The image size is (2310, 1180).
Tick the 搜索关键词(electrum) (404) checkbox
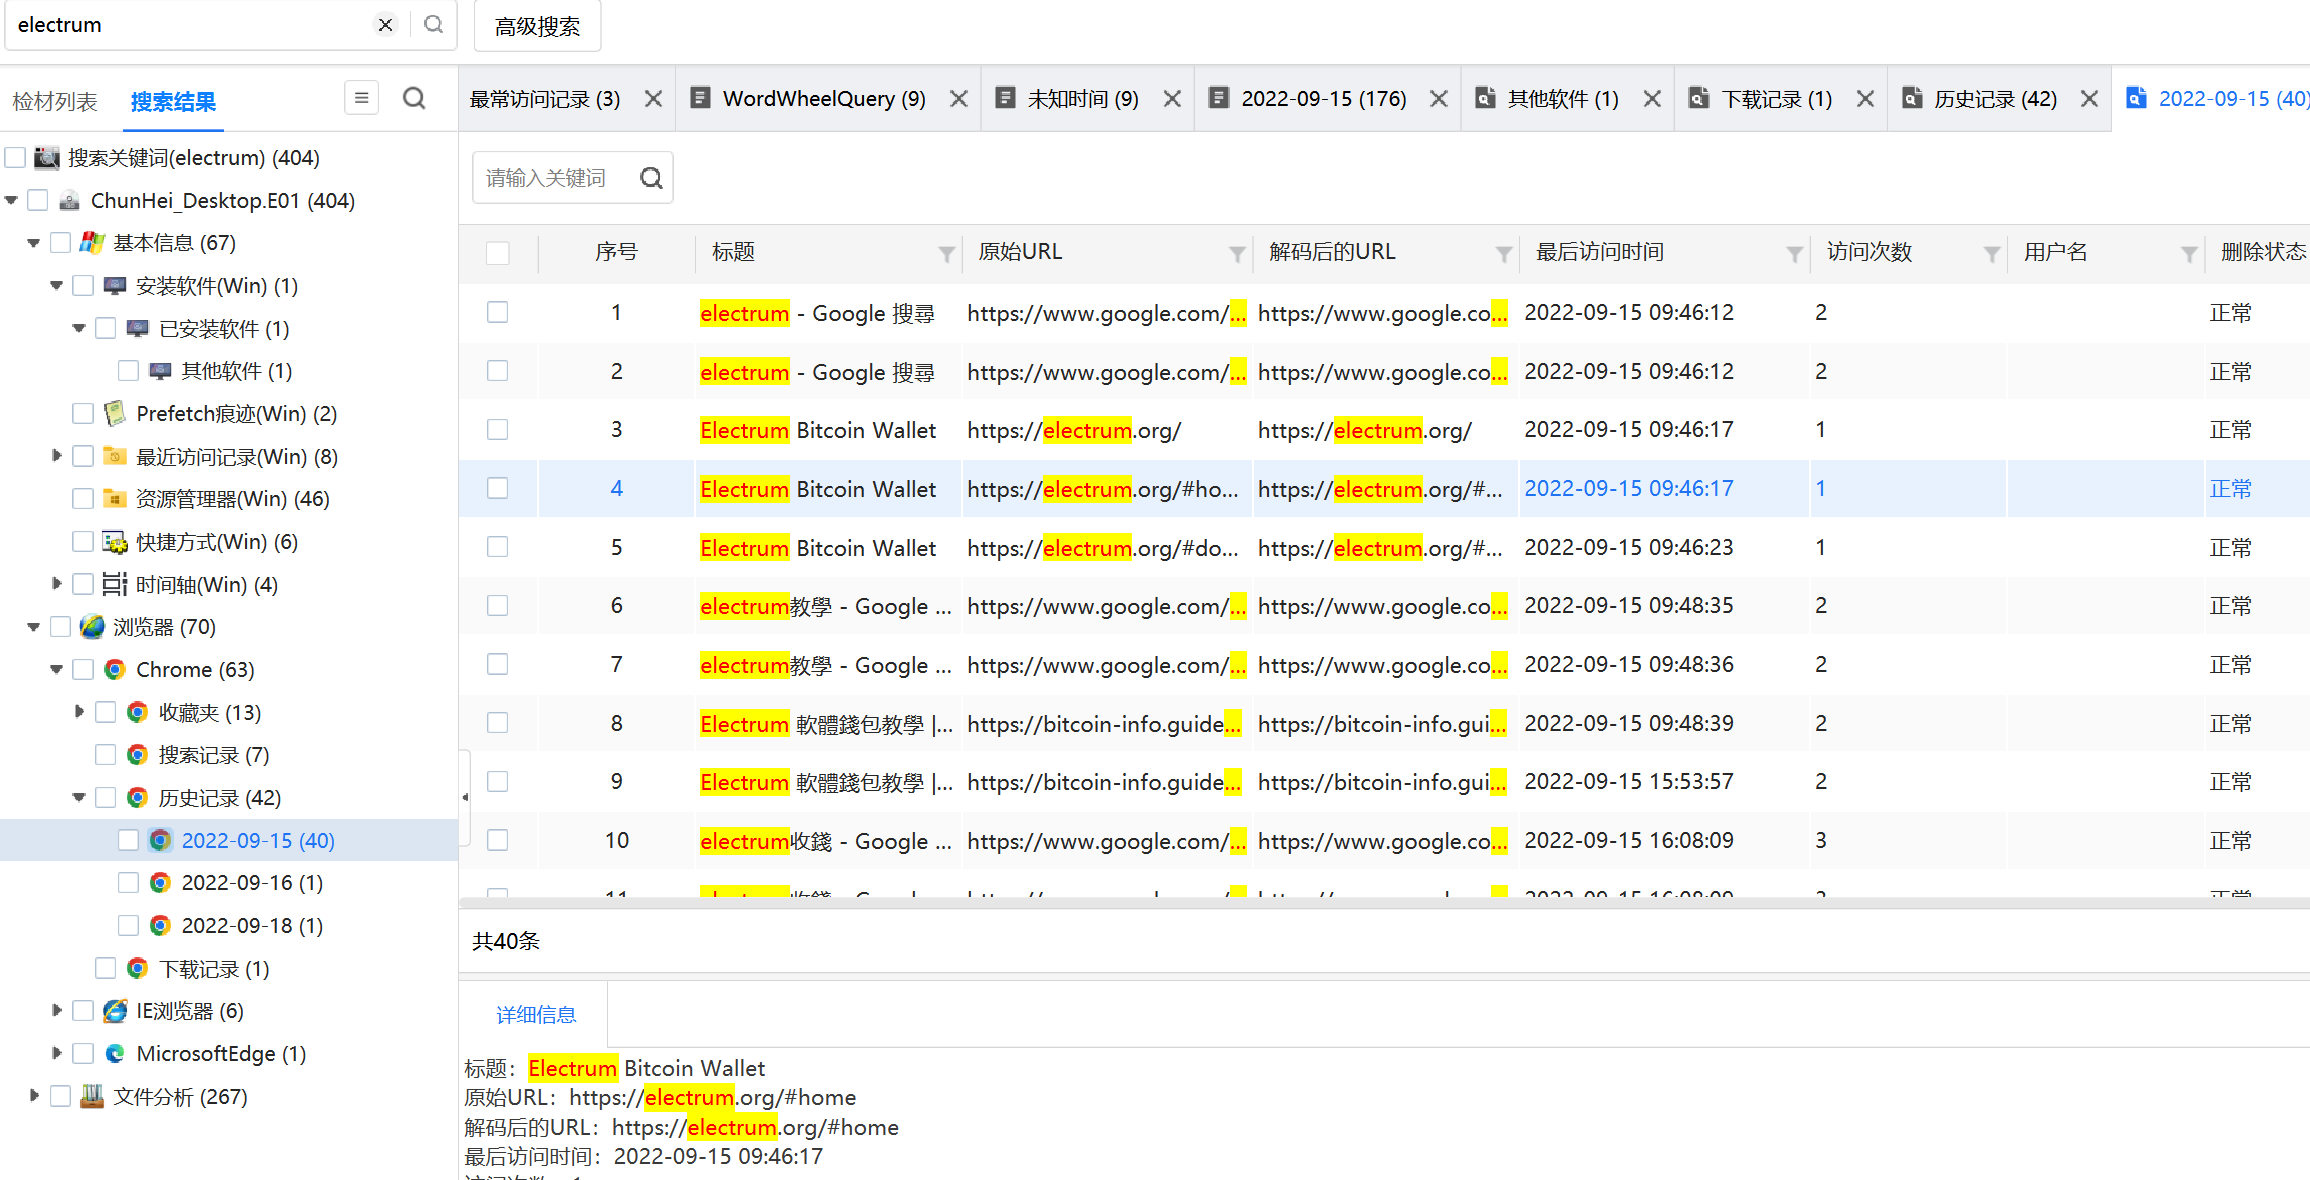click(x=15, y=158)
